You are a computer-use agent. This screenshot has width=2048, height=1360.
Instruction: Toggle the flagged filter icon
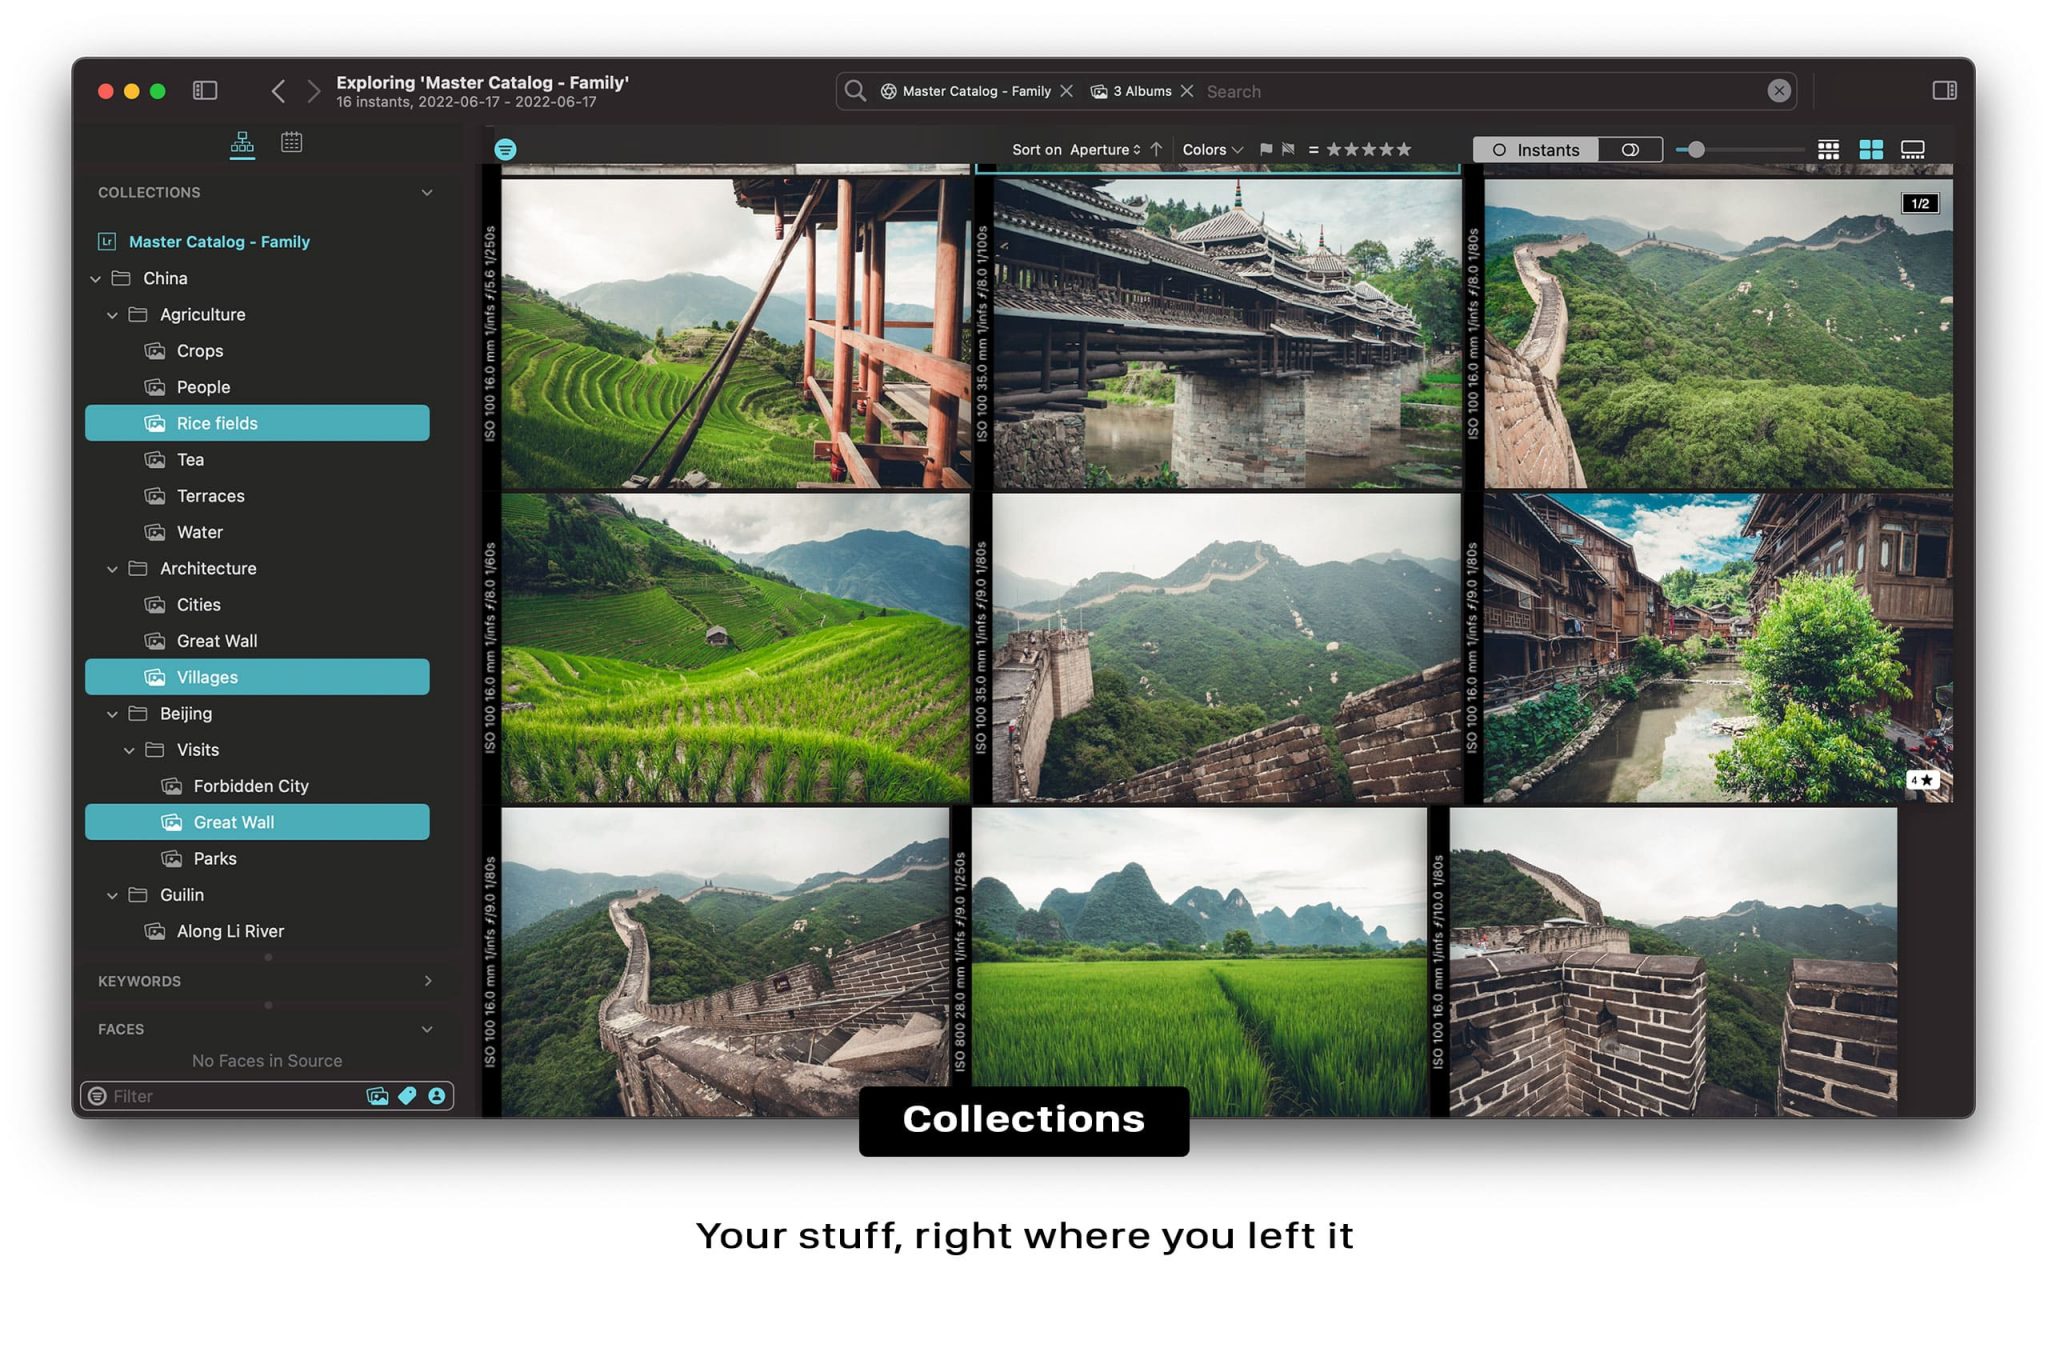tap(1266, 150)
